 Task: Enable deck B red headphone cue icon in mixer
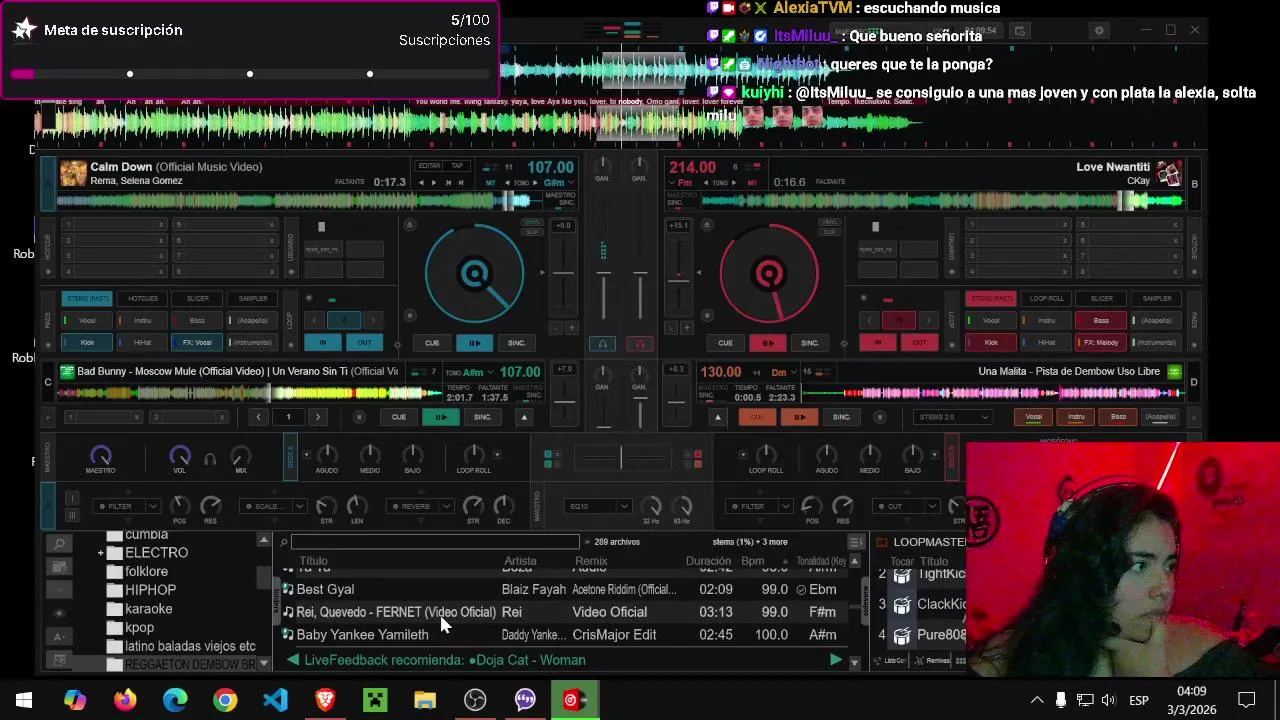click(x=640, y=343)
